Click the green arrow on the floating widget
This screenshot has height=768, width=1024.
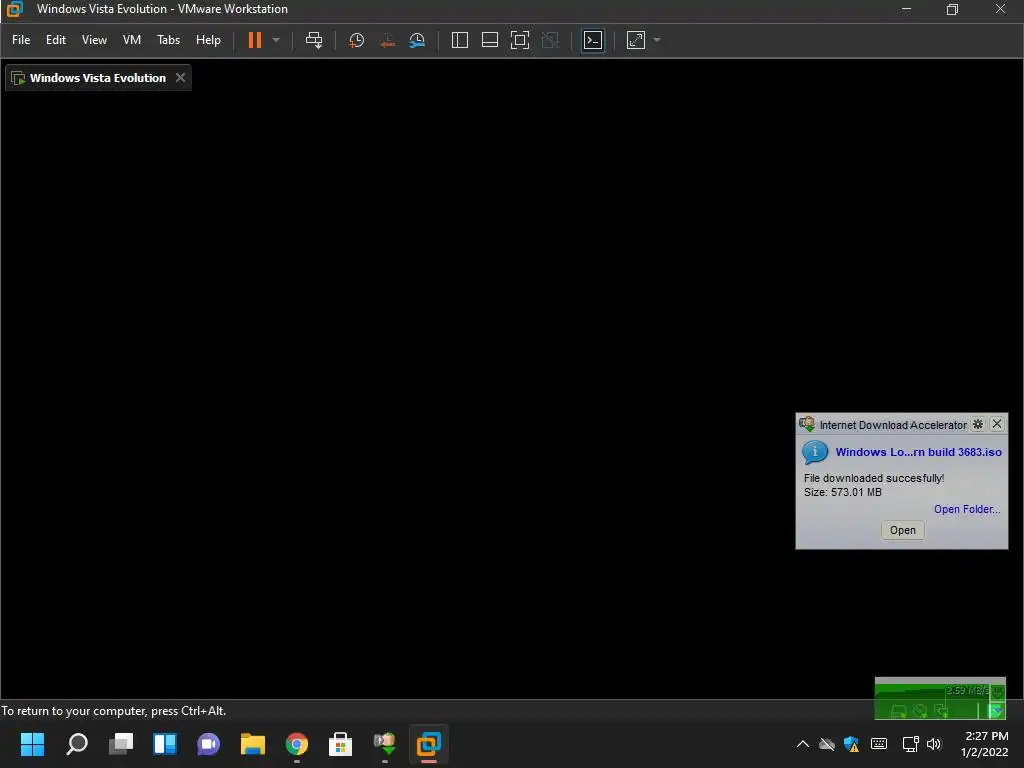997,711
